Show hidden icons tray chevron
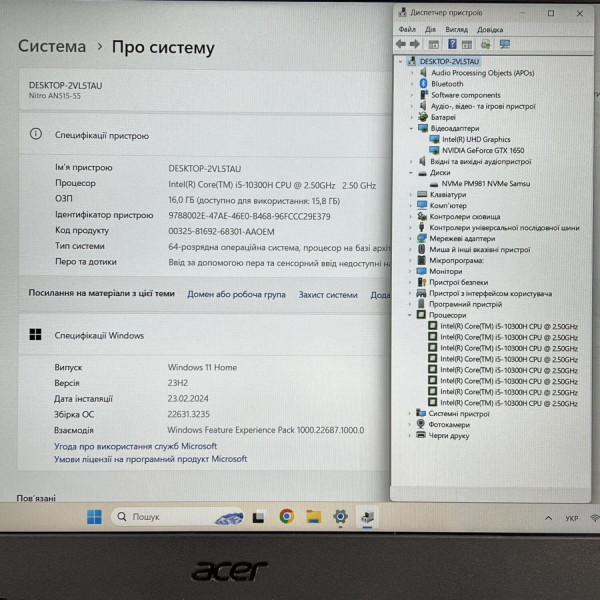Viewport: 600px width, 600px height. [548, 518]
